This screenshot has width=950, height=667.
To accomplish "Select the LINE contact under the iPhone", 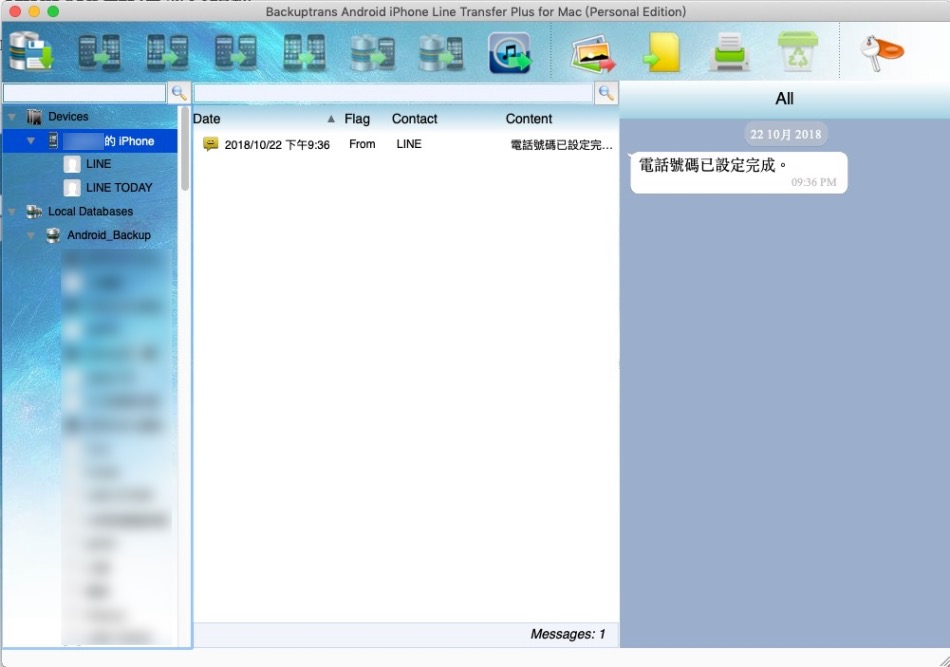I will click(98, 164).
